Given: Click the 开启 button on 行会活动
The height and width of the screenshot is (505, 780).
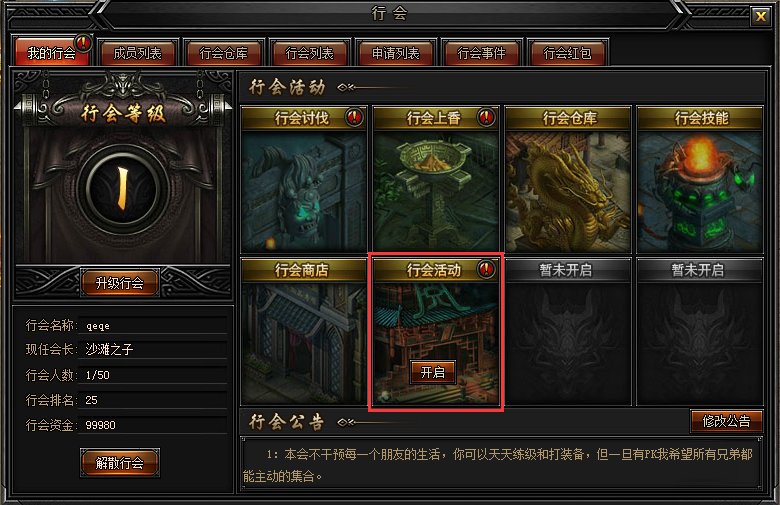Looking at the screenshot, I should point(433,372).
